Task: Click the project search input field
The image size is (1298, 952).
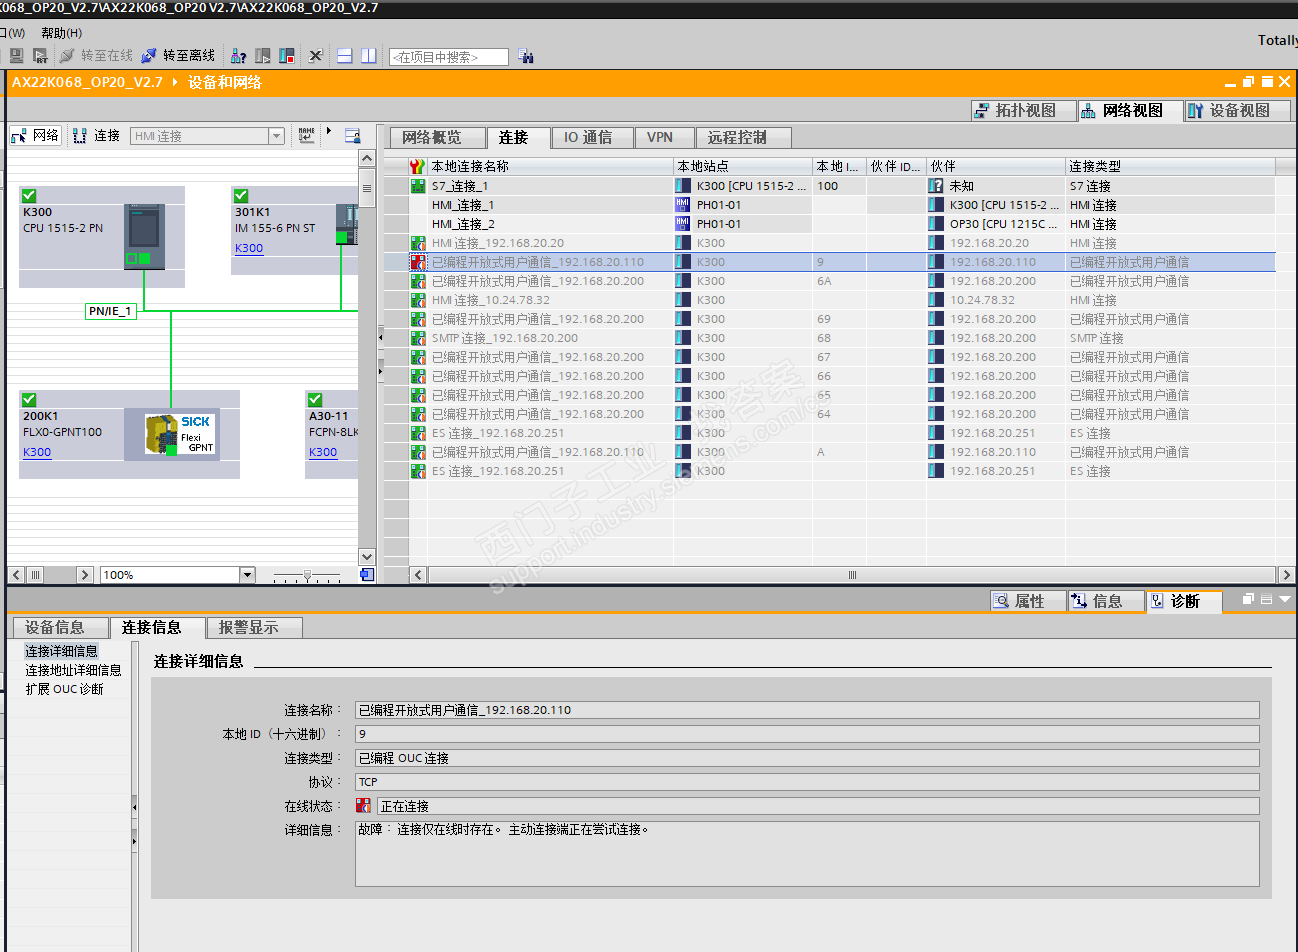Action: tap(449, 57)
